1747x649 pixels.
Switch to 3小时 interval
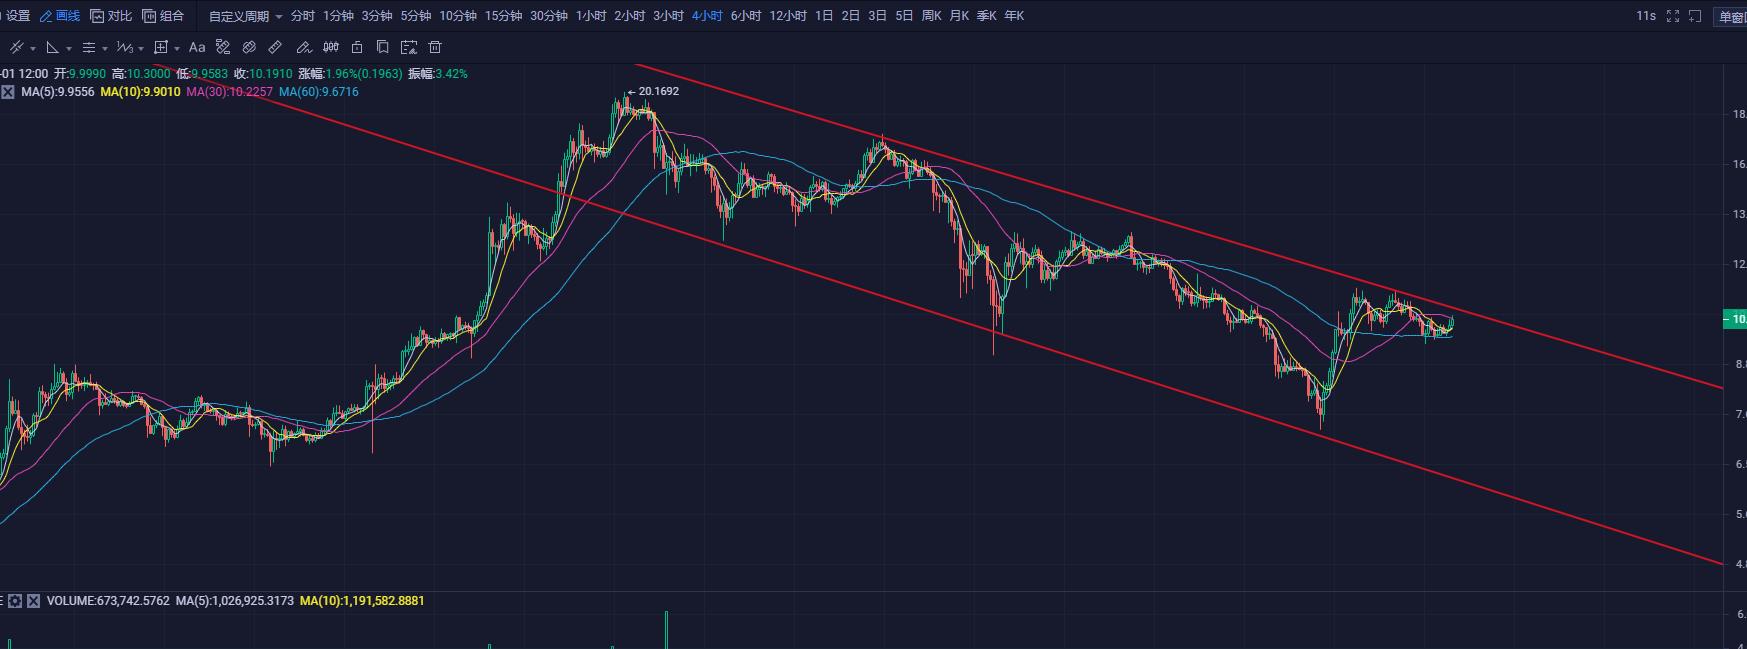(x=668, y=16)
